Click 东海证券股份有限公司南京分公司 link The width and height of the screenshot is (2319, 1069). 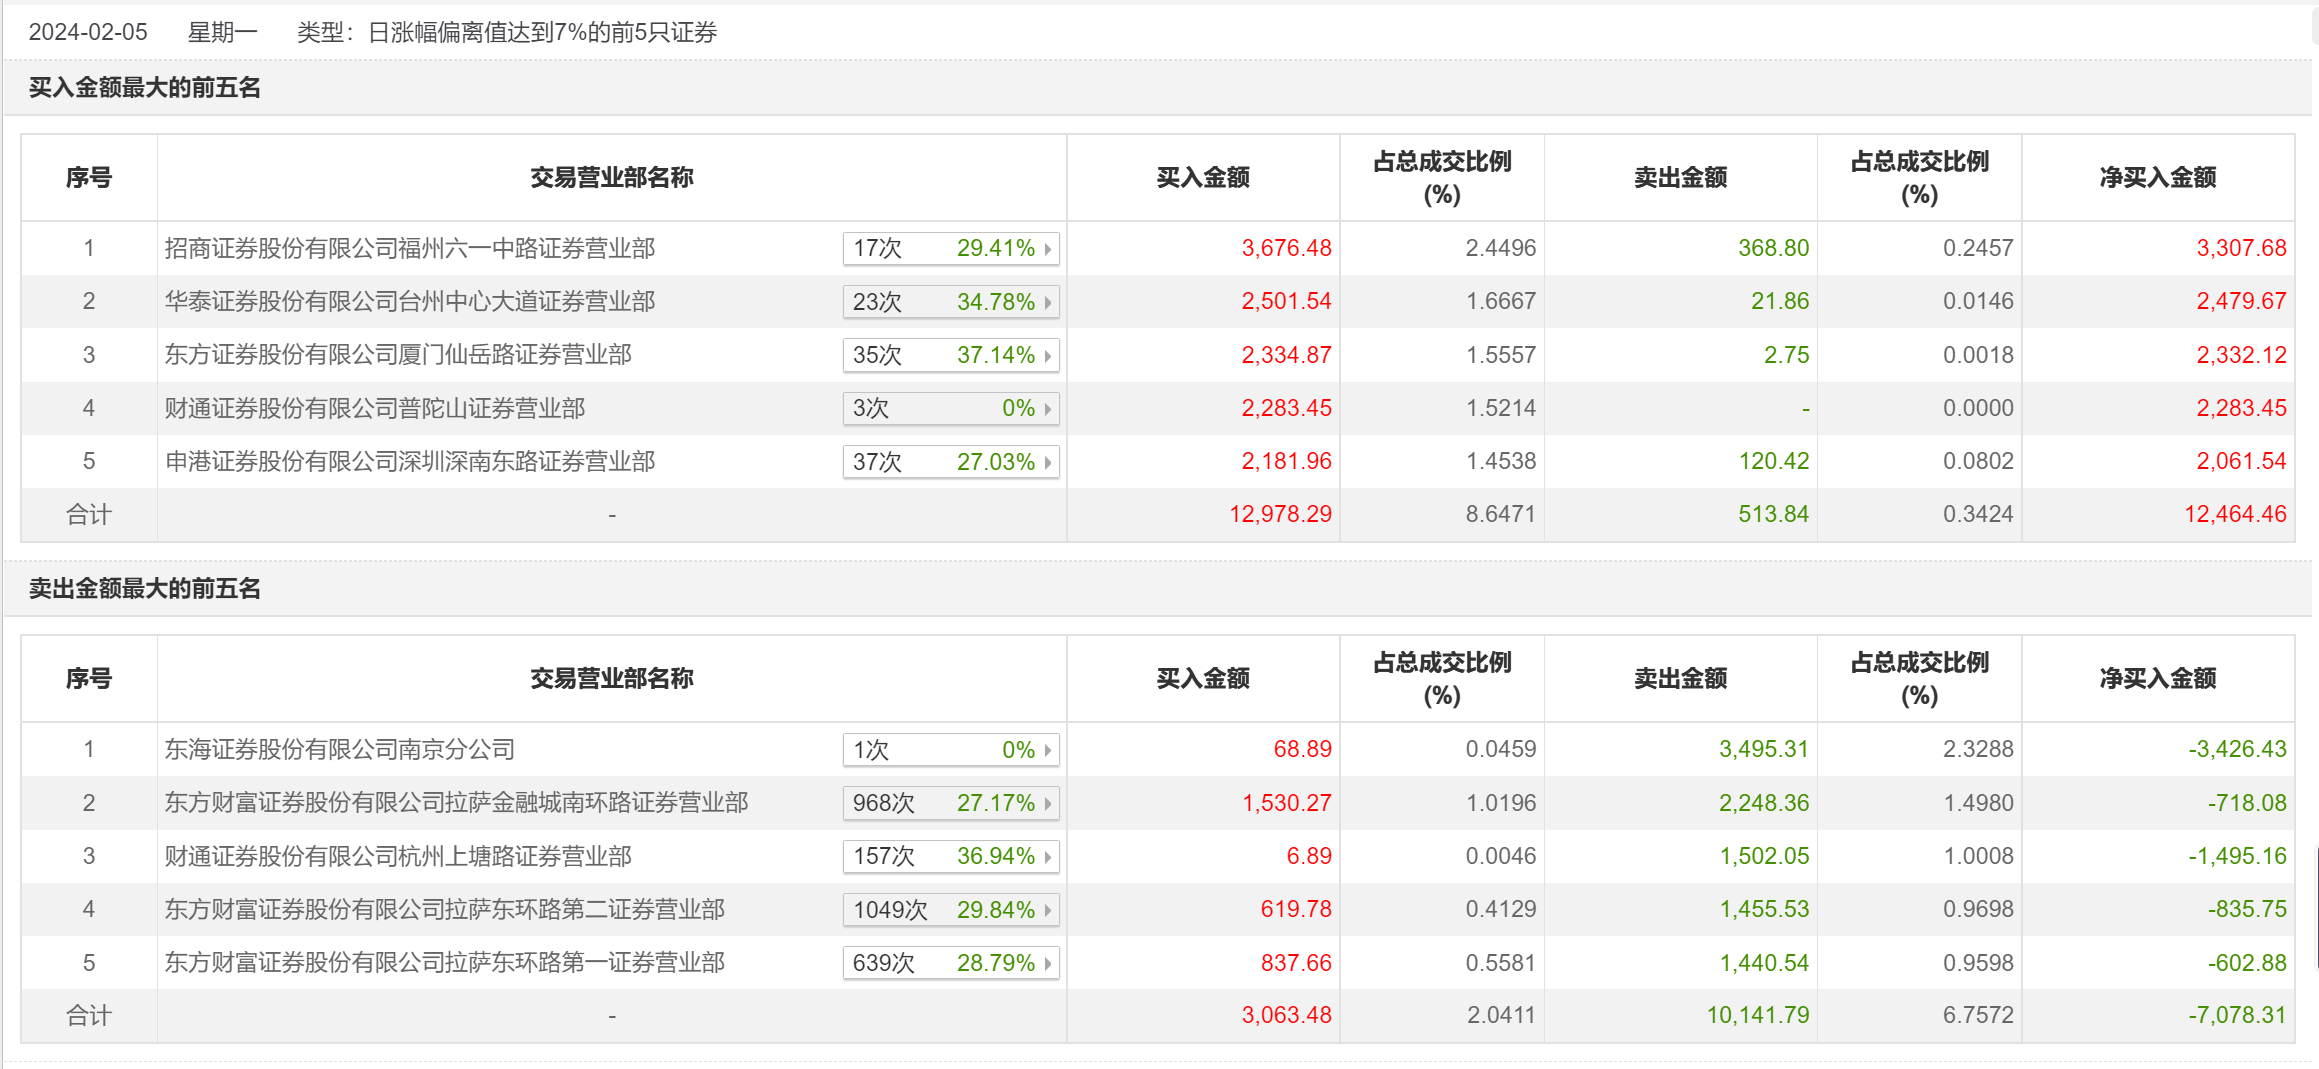340,750
